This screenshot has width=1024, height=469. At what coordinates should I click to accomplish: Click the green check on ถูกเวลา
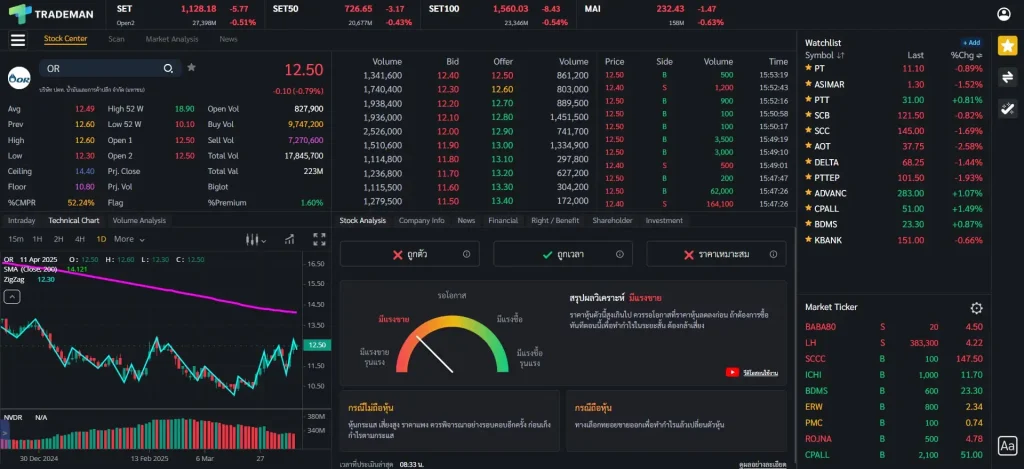[x=547, y=255]
